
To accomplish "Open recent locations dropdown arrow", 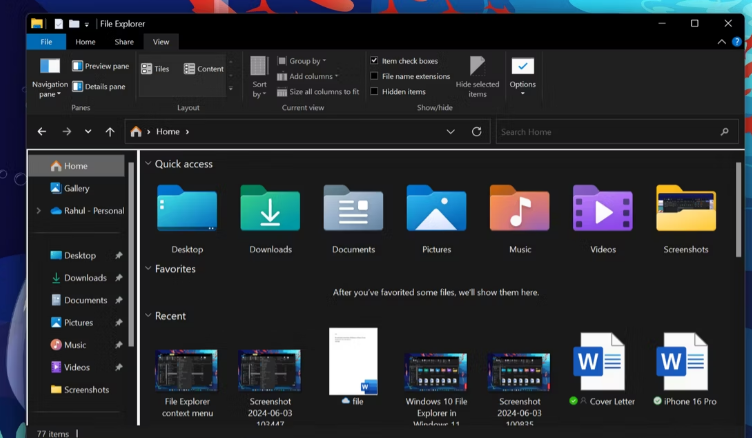I will pos(88,131).
